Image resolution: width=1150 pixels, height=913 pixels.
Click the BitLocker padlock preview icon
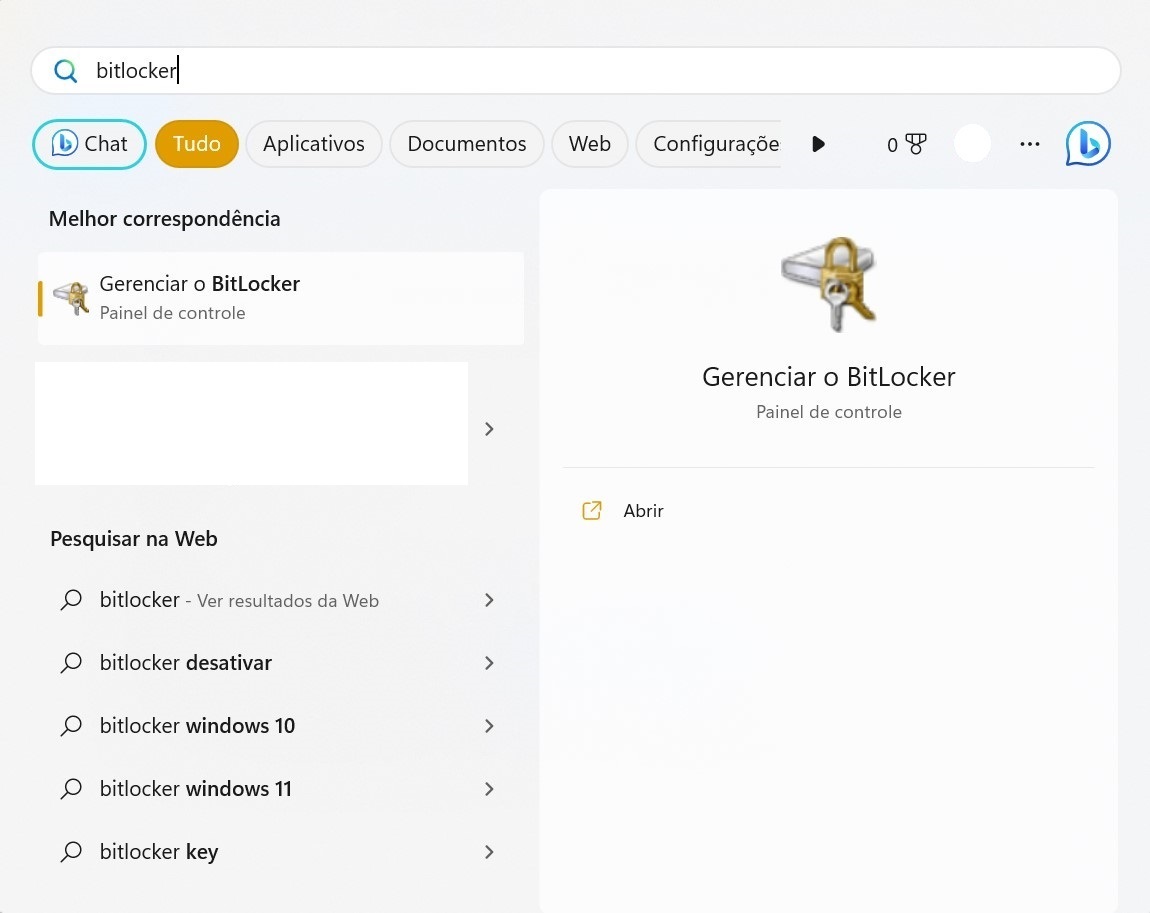[828, 283]
